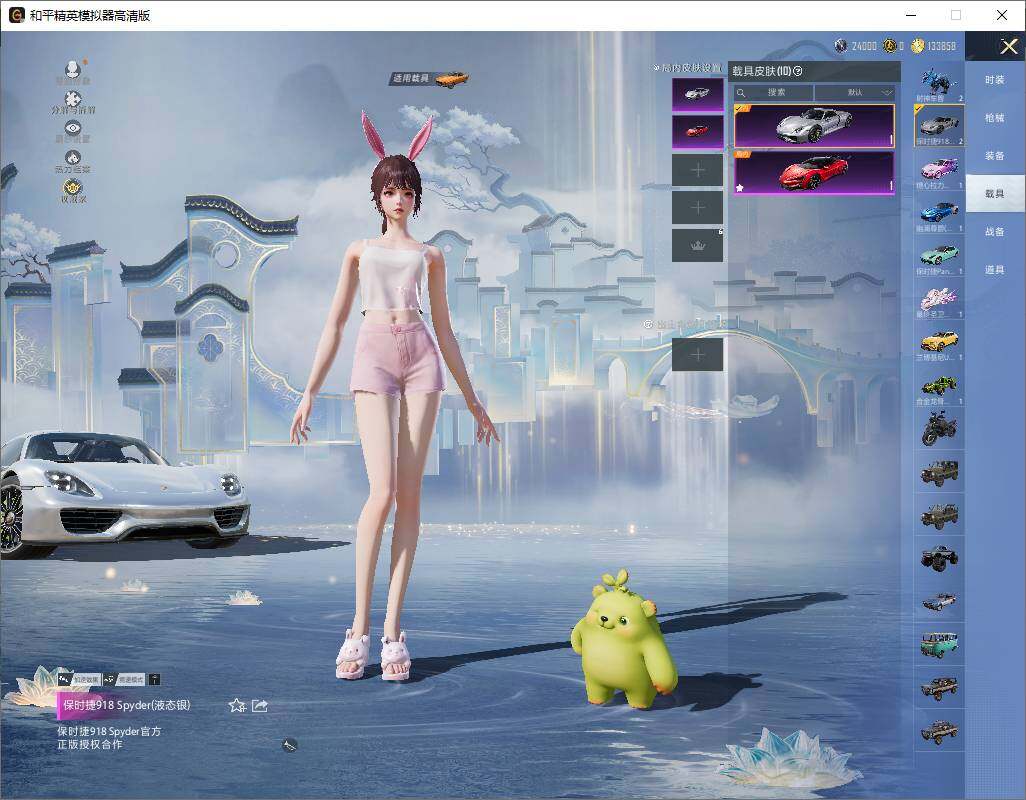Viewport: 1026px width, 800px height.
Task: Click the silver coin 24000 balance
Action: point(856,46)
